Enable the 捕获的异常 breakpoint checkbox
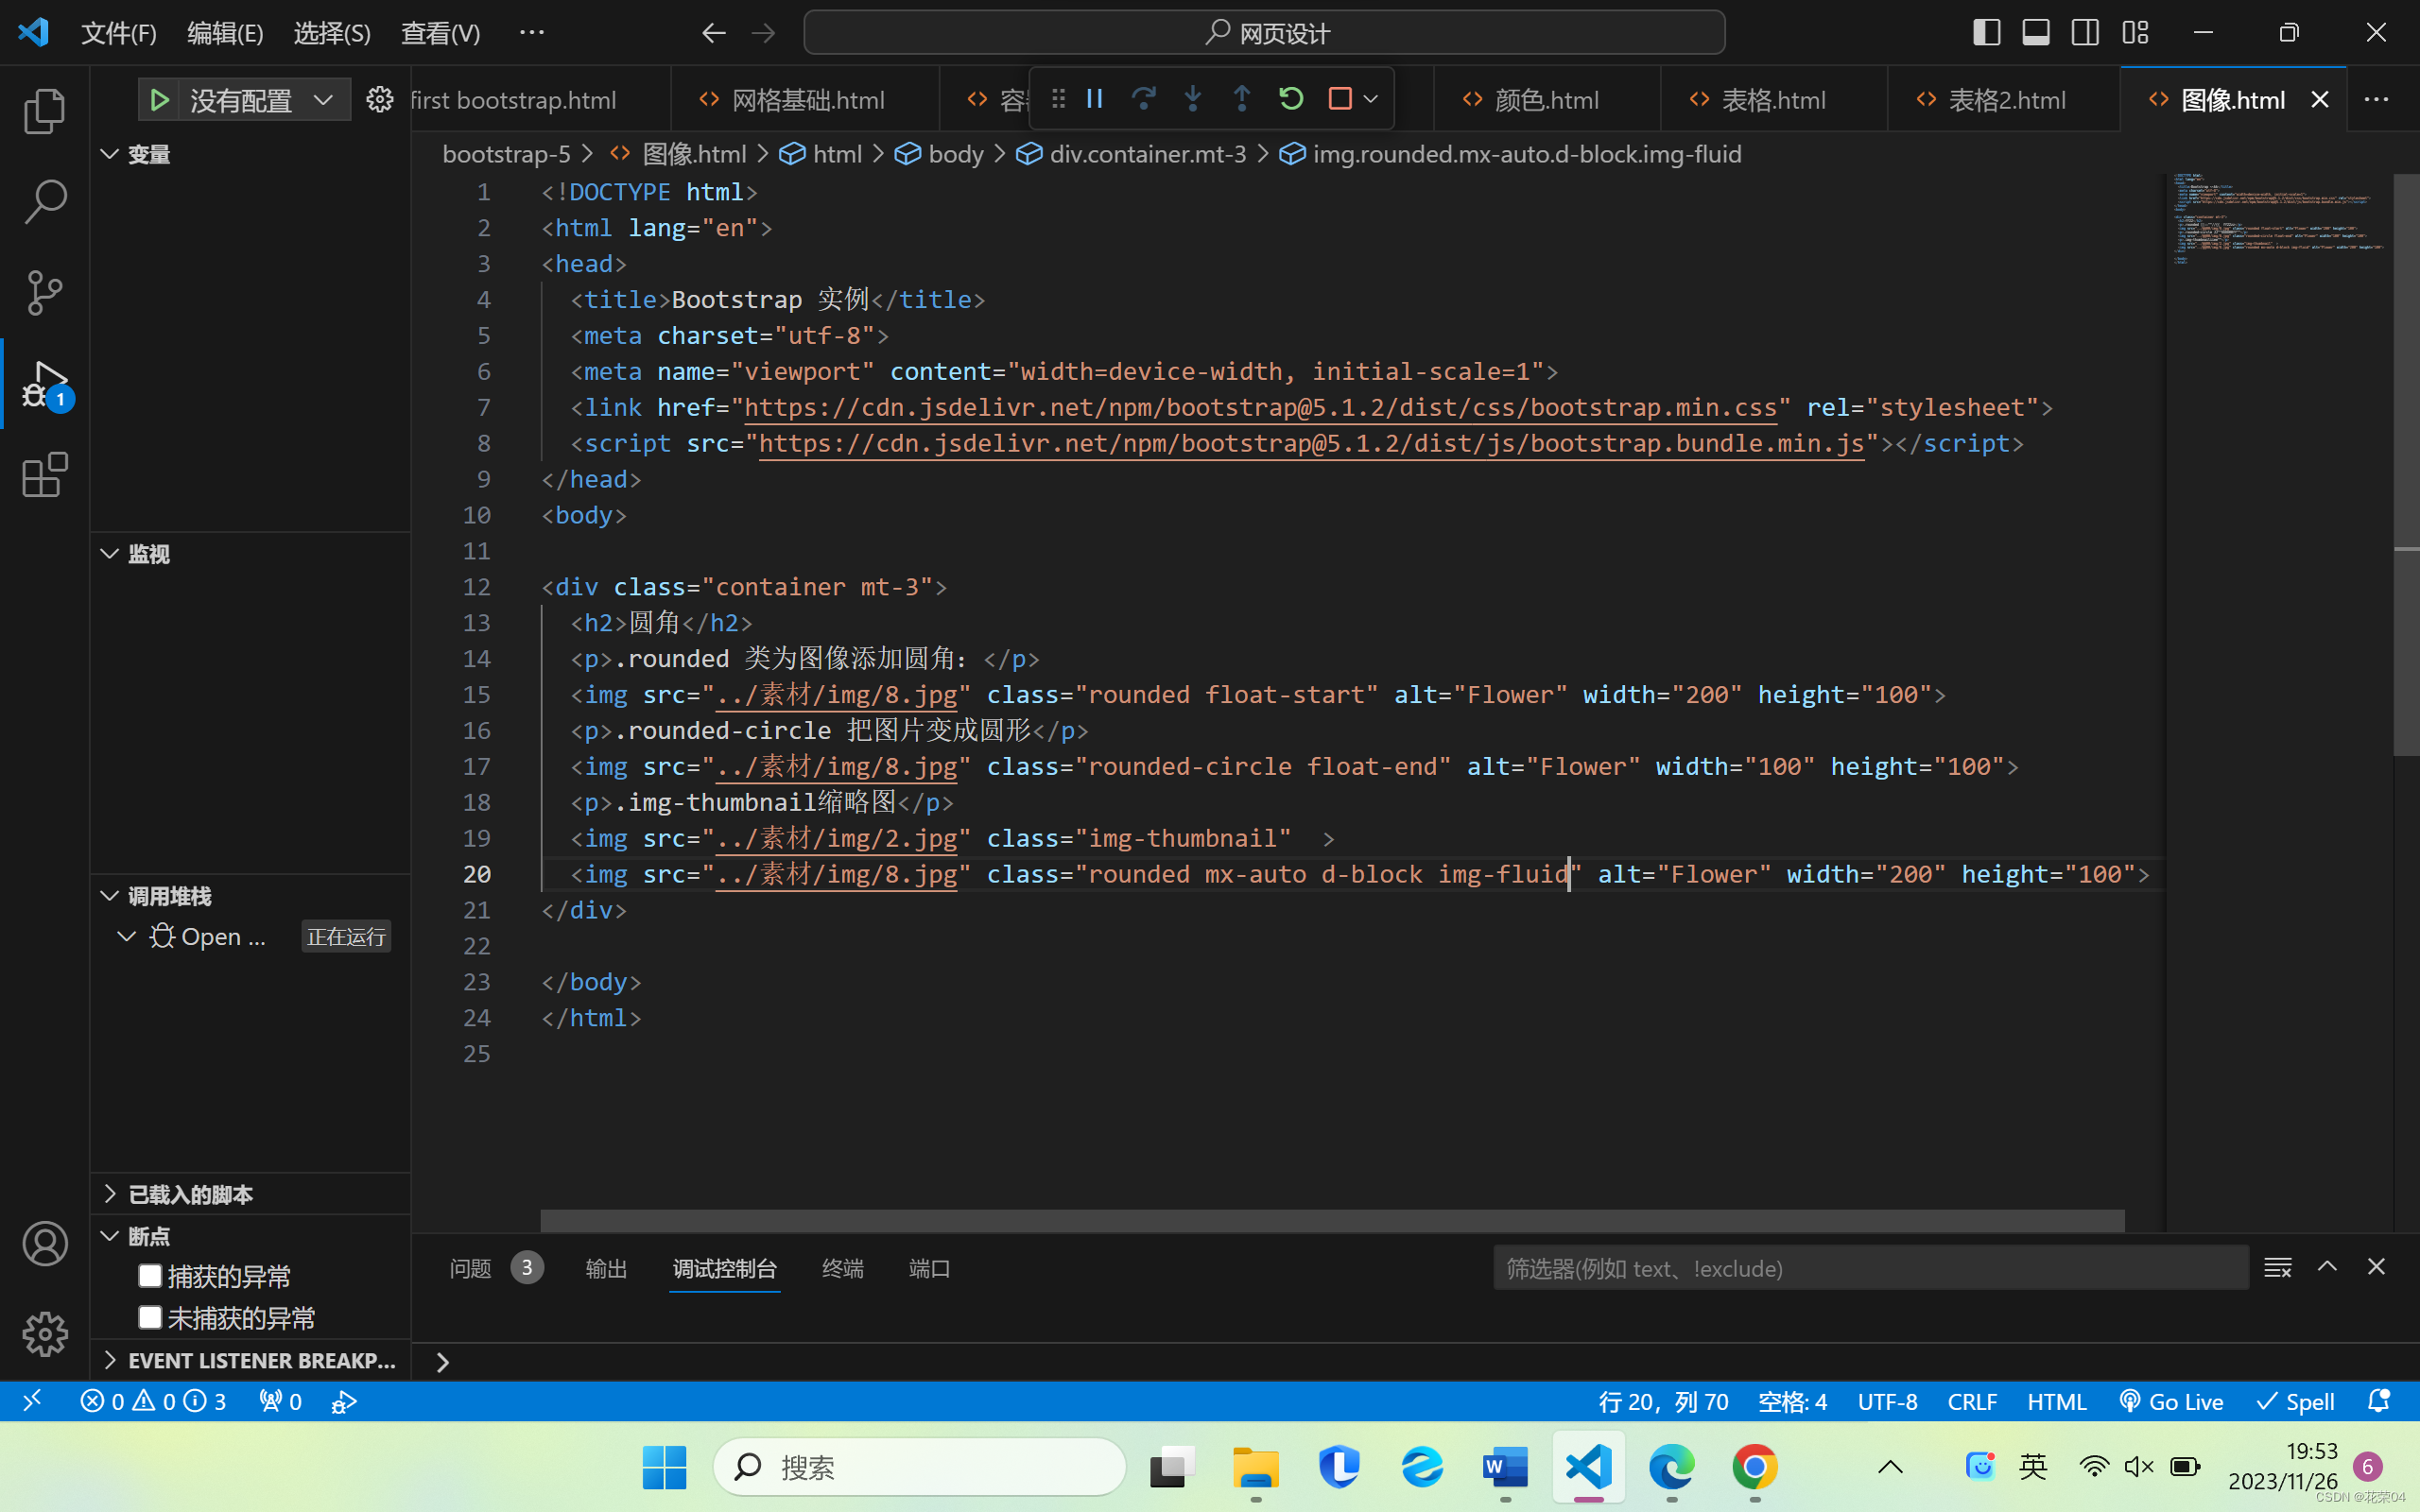This screenshot has height=1512, width=2420. 150,1276
